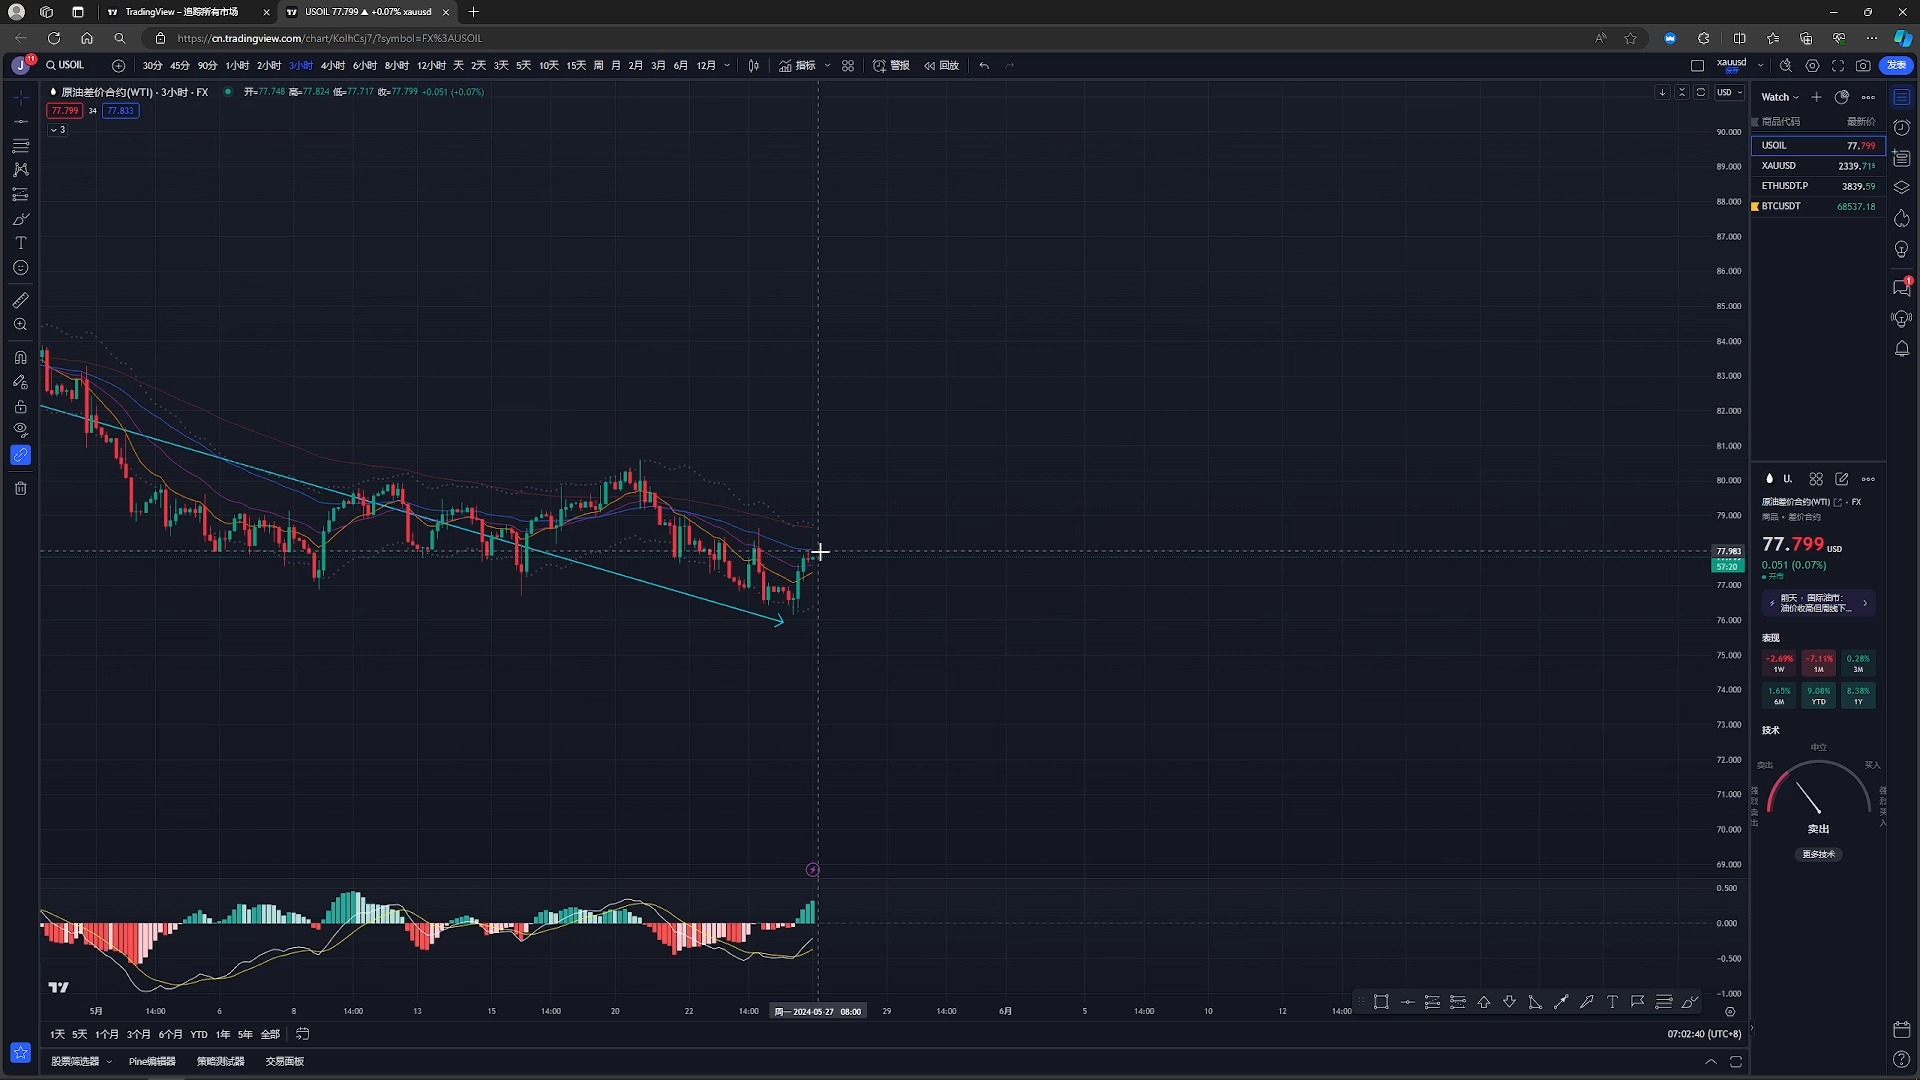This screenshot has height=1080, width=1920.
Task: Open candlestick chart style selector
Action: click(x=754, y=66)
